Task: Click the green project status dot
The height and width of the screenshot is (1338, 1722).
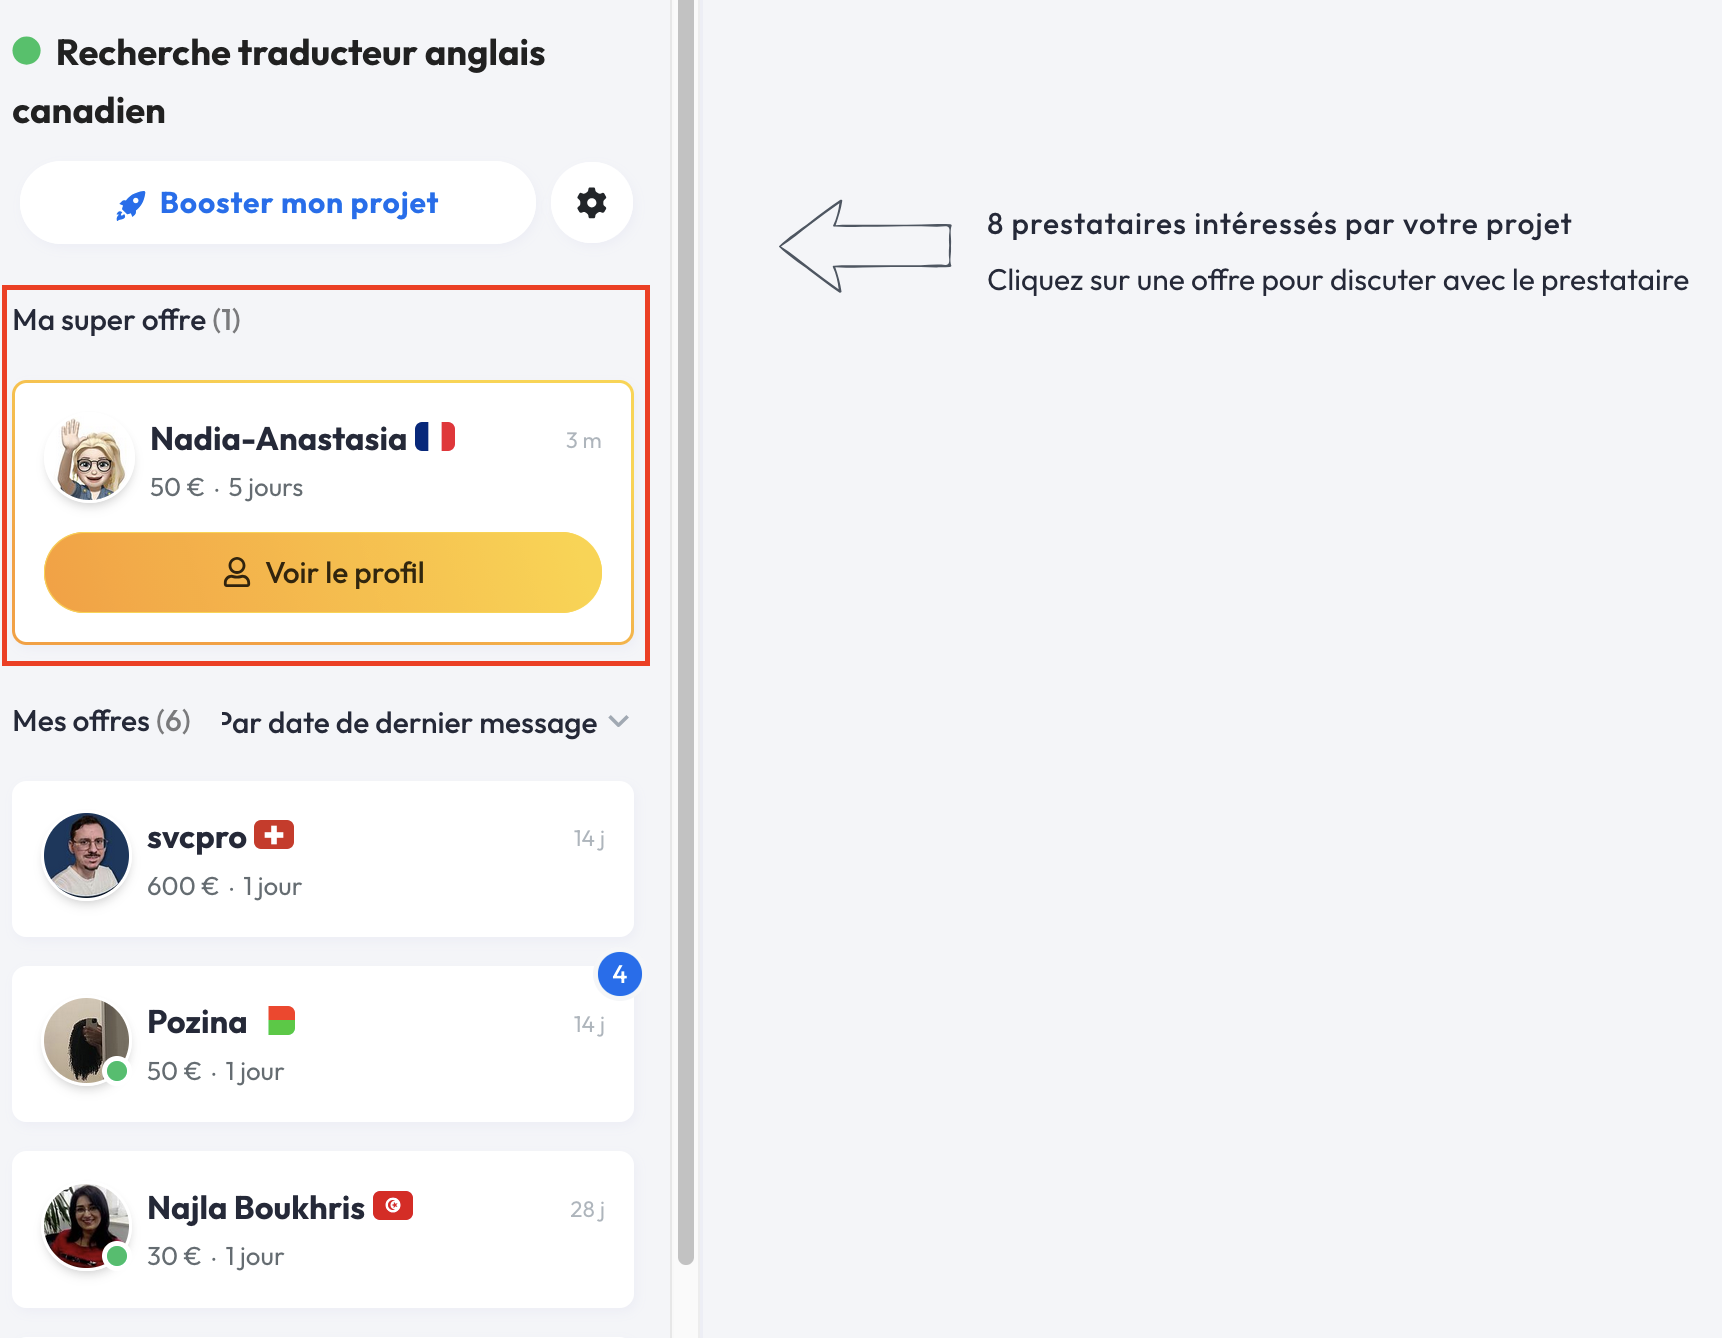Action: click(x=27, y=51)
